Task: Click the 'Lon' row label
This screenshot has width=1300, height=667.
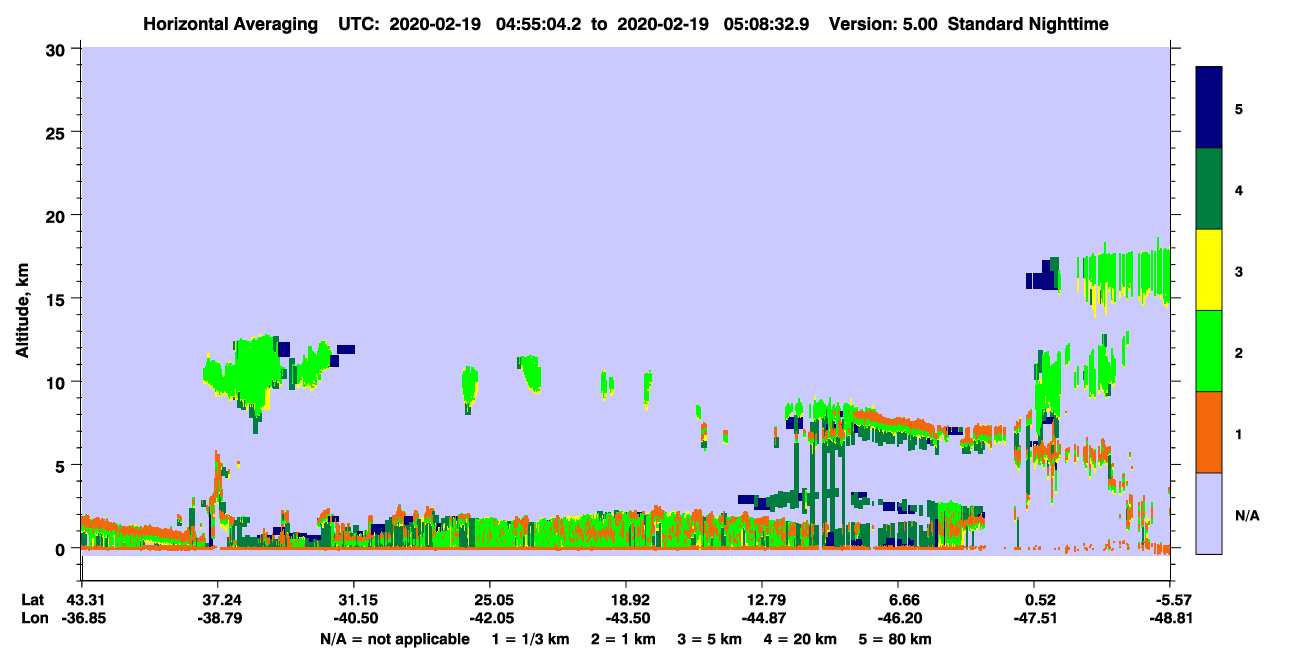Action: pos(34,619)
